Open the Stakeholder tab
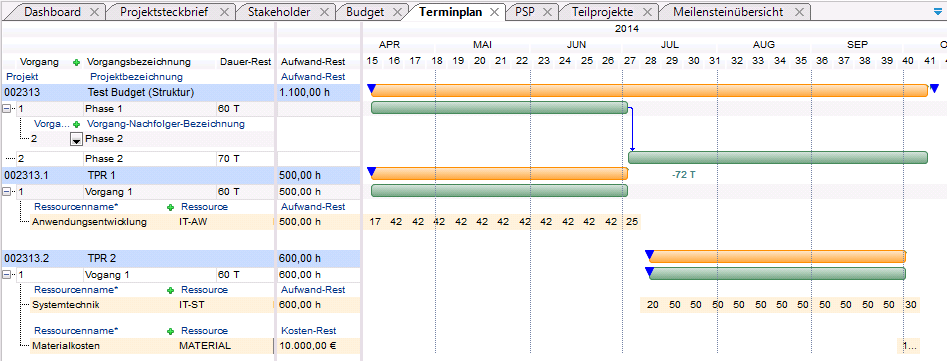The image size is (947, 361). pyautogui.click(x=278, y=11)
